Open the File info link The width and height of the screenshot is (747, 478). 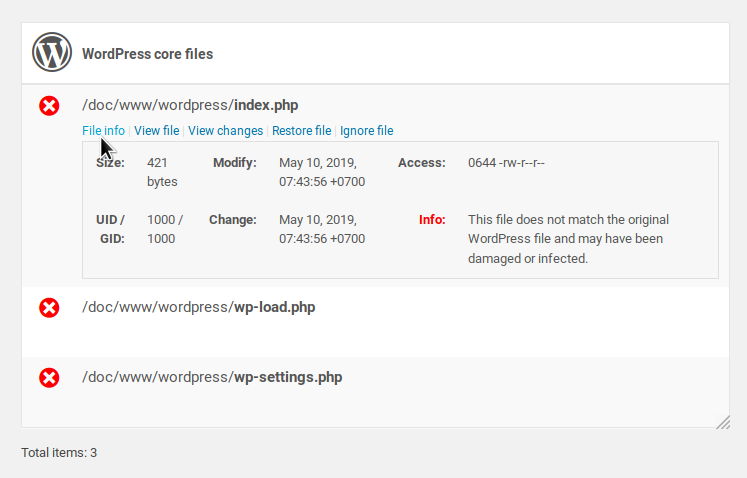point(103,131)
